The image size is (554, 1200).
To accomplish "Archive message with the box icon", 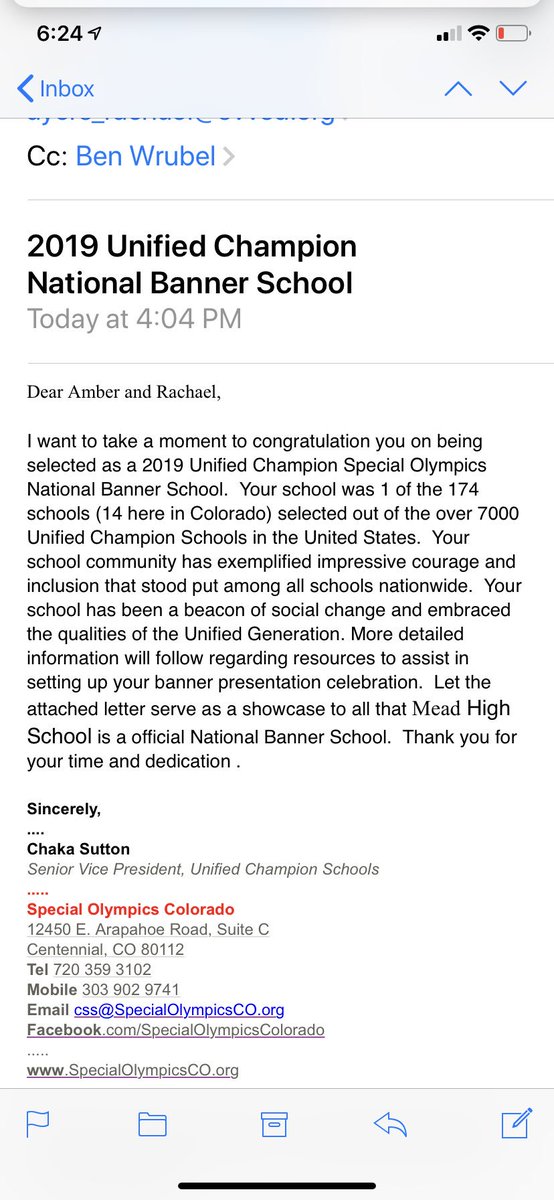I will [274, 1124].
